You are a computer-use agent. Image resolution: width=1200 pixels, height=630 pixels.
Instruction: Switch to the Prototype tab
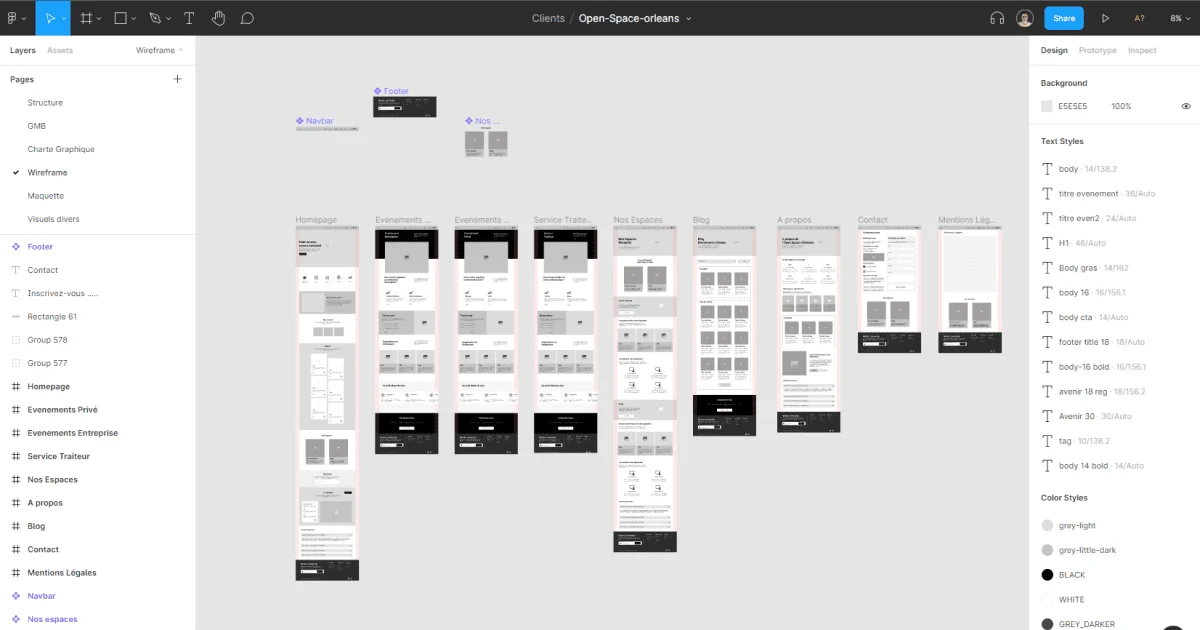1097,50
